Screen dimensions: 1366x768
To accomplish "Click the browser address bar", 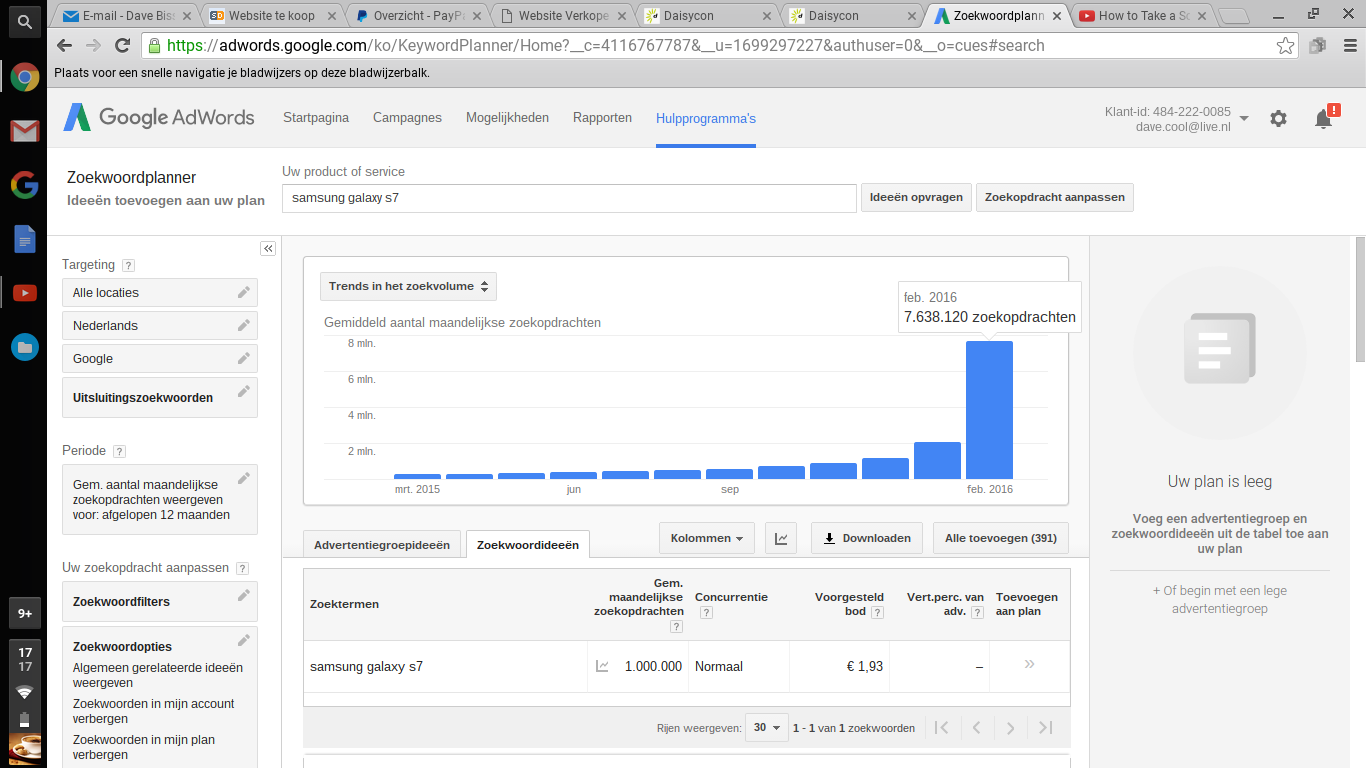I will pos(718,45).
